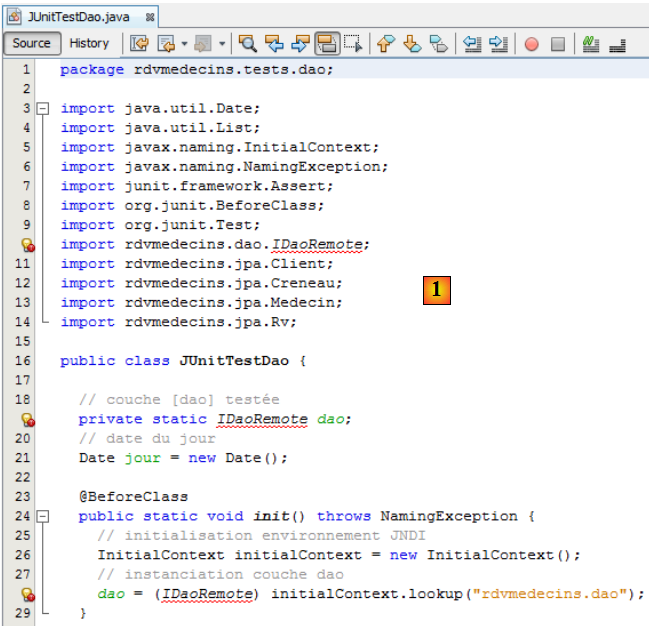Image resolution: width=649 pixels, height=626 pixels.
Task: Open the Back navigation history dropdown arrow
Action: [x=184, y=44]
